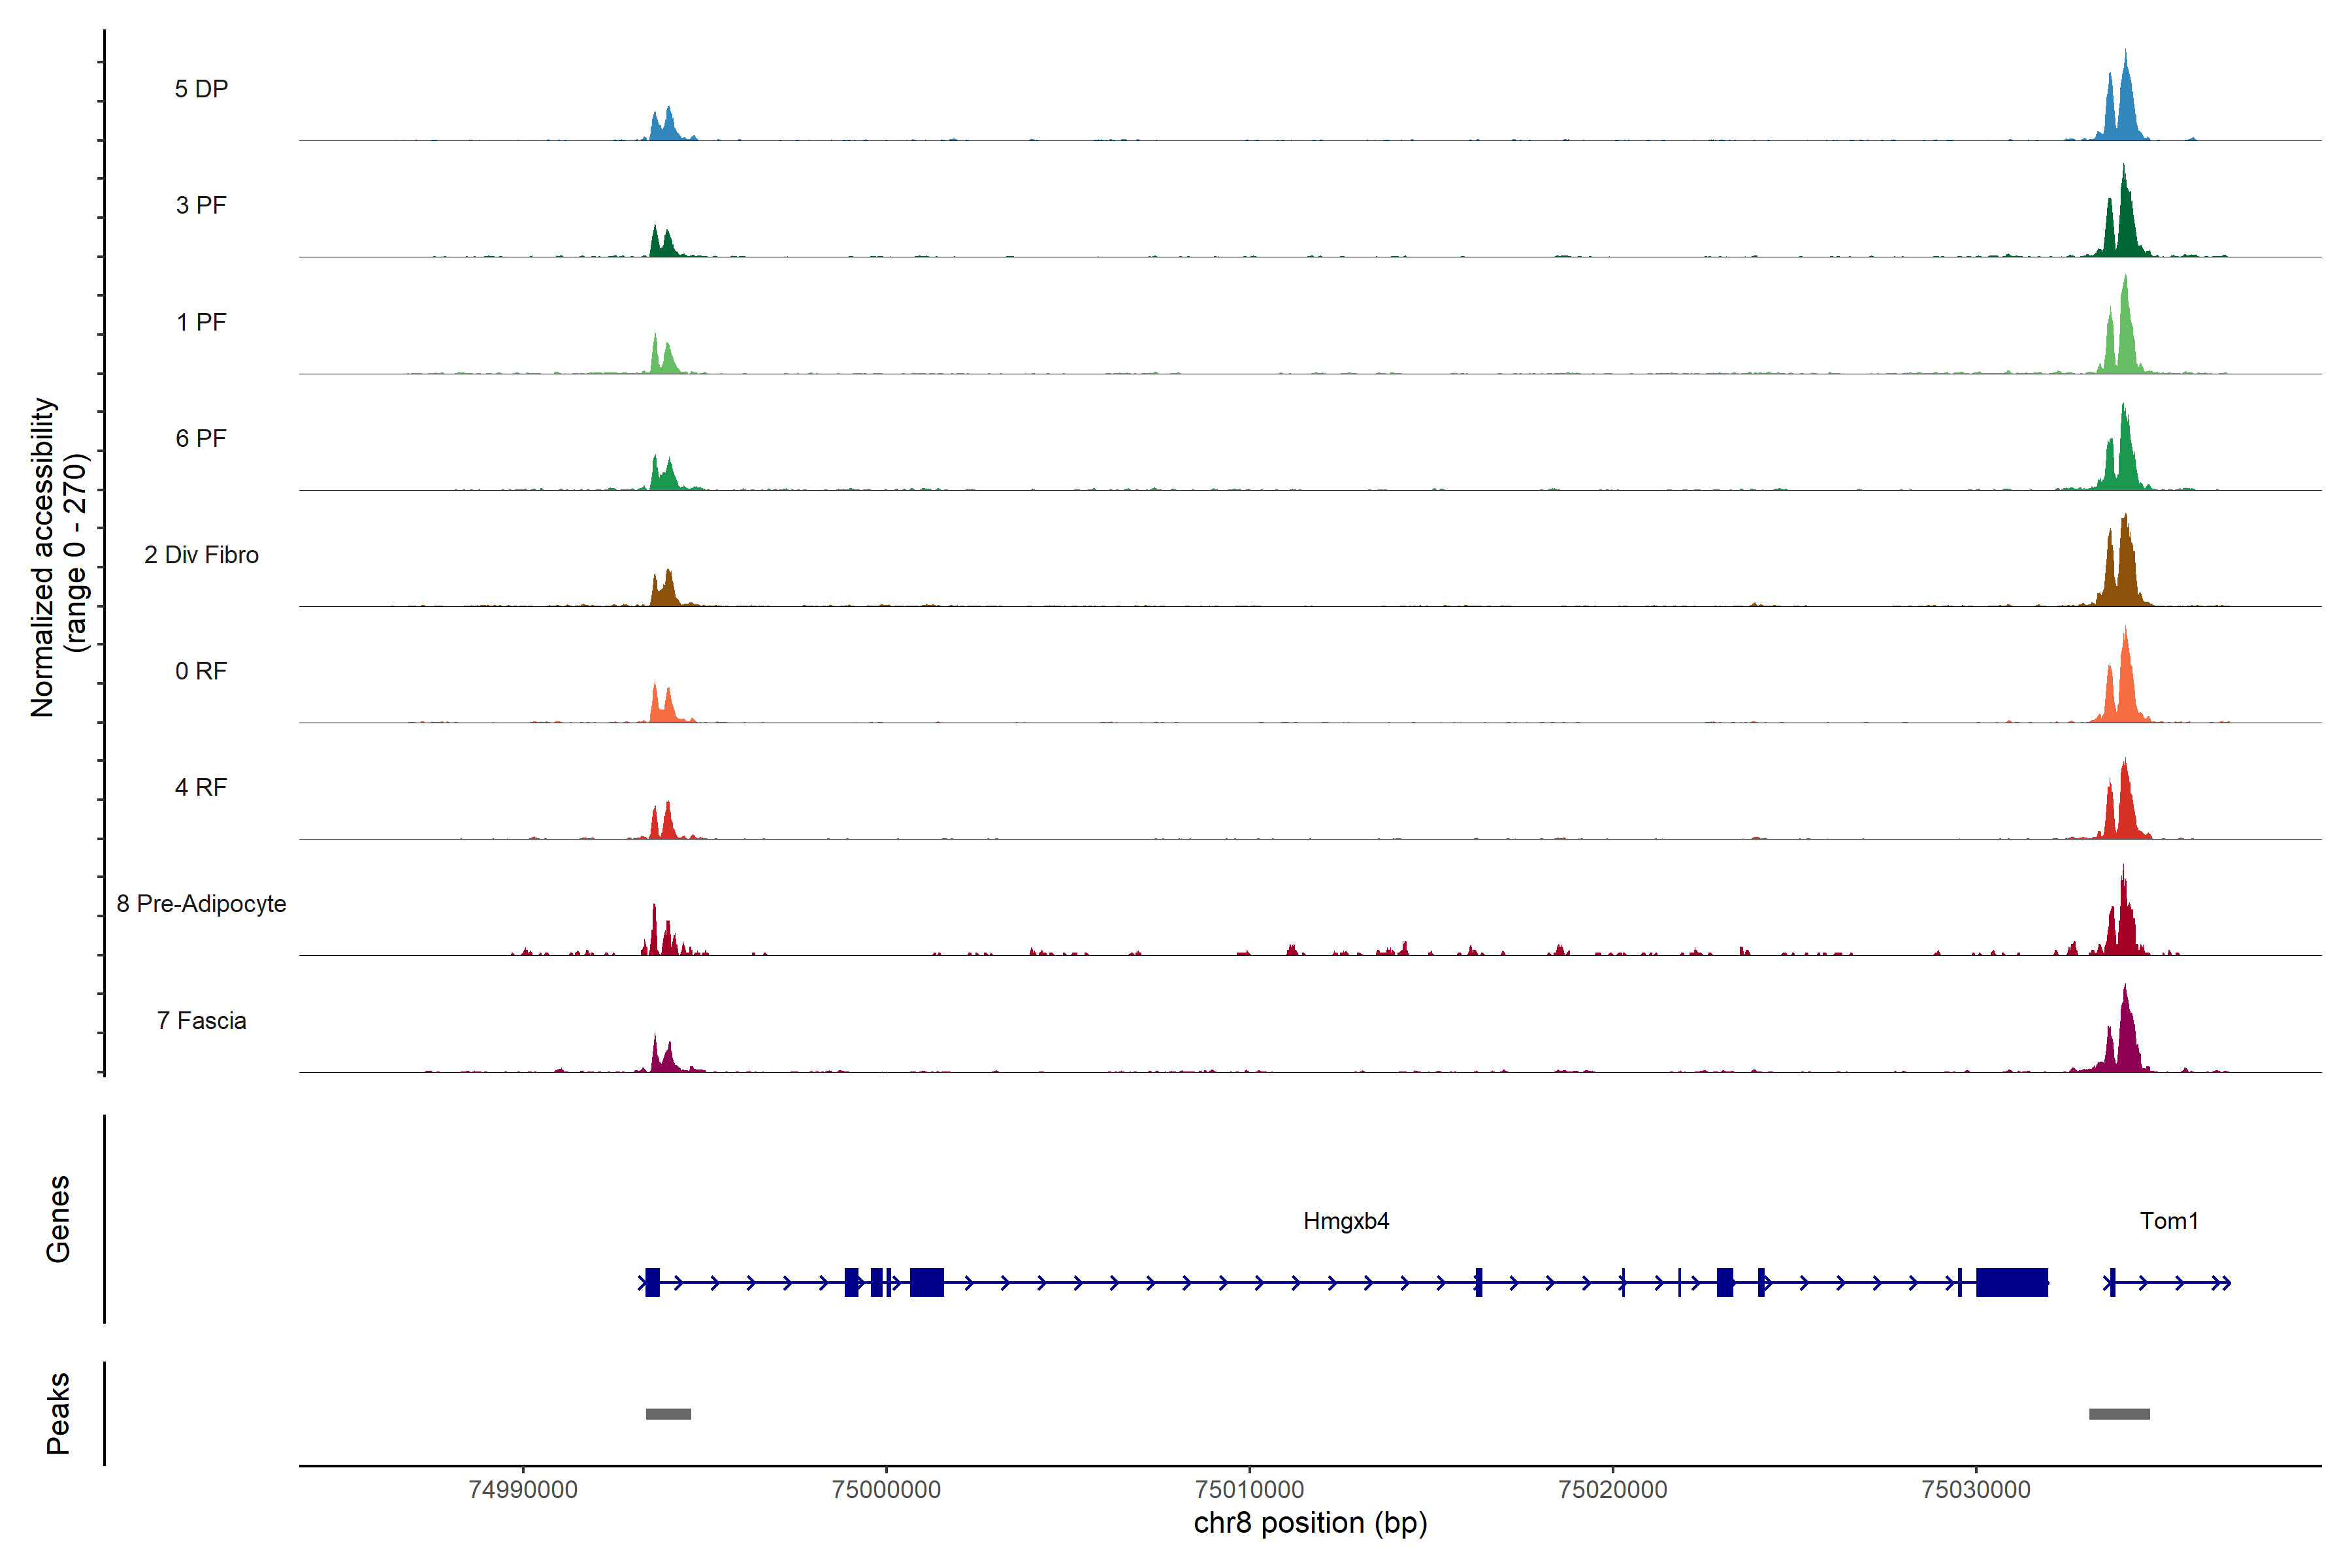
Task: Click the right gray peak bar
Action: 2119,1414
